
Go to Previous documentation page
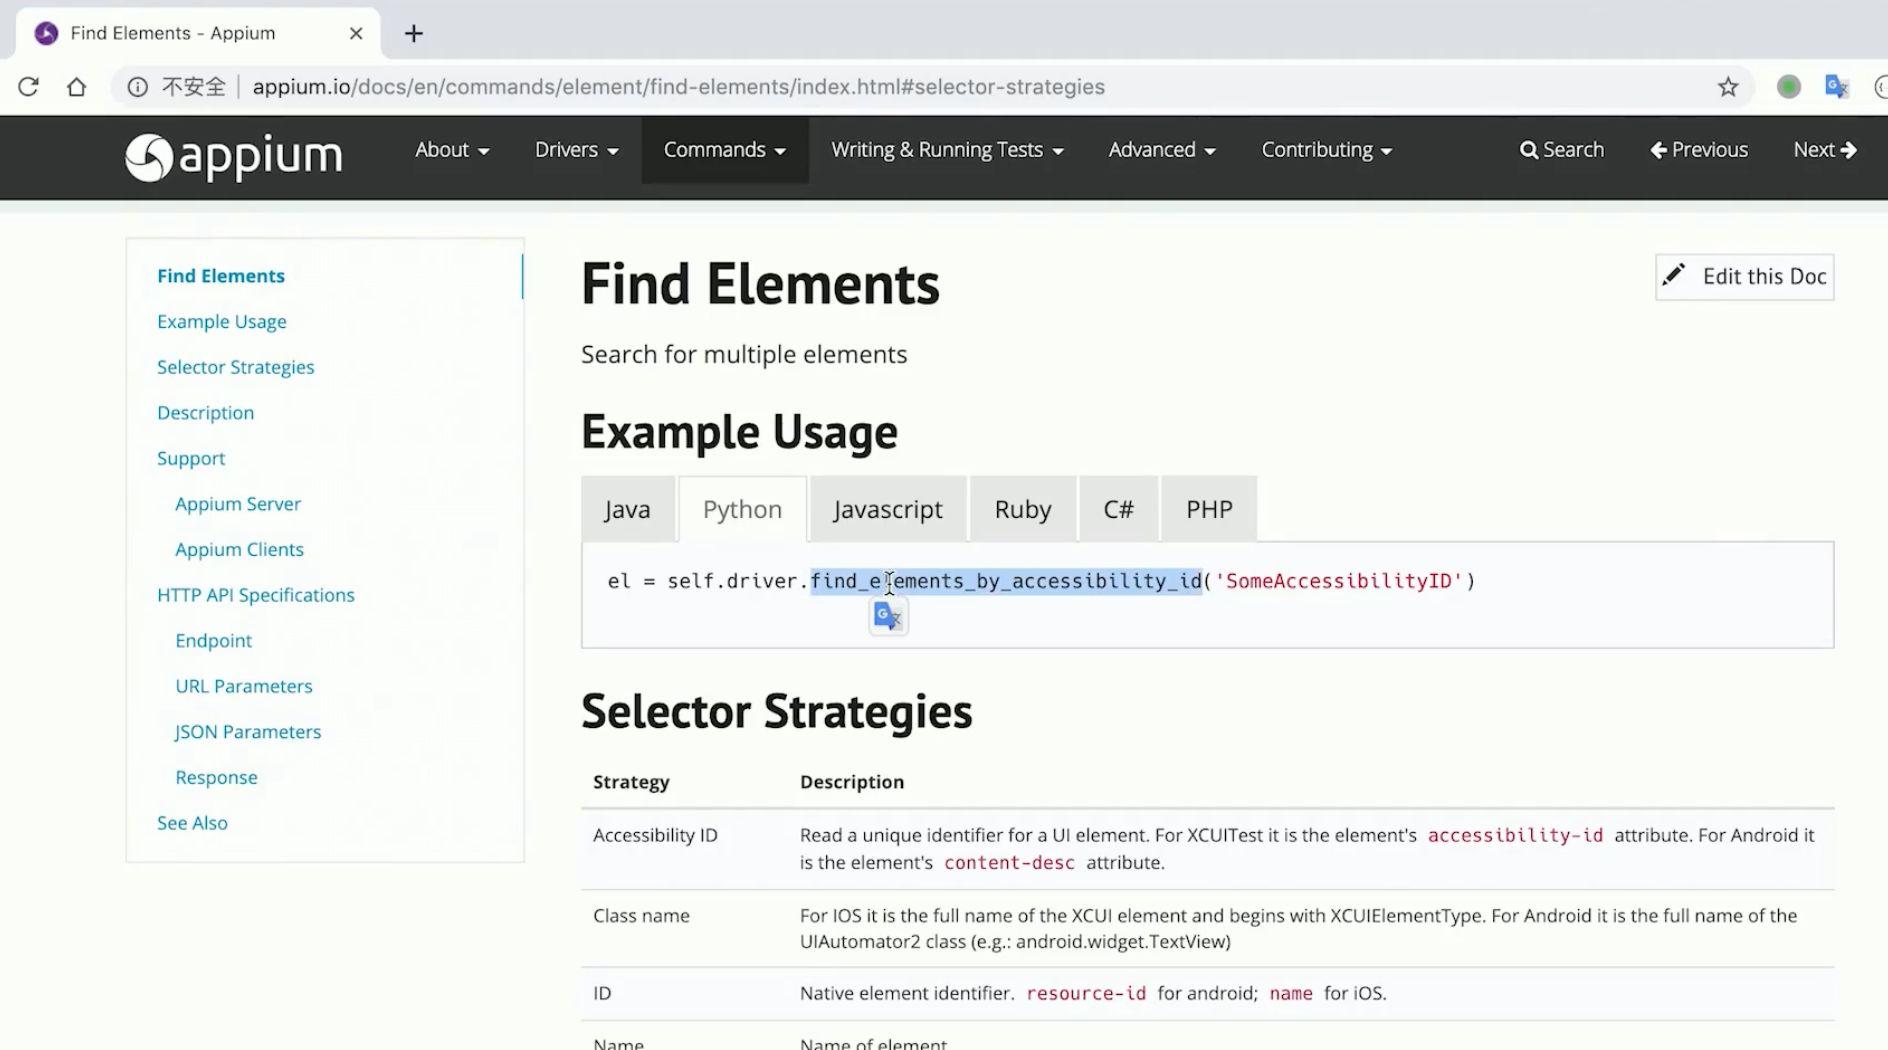pos(1699,150)
